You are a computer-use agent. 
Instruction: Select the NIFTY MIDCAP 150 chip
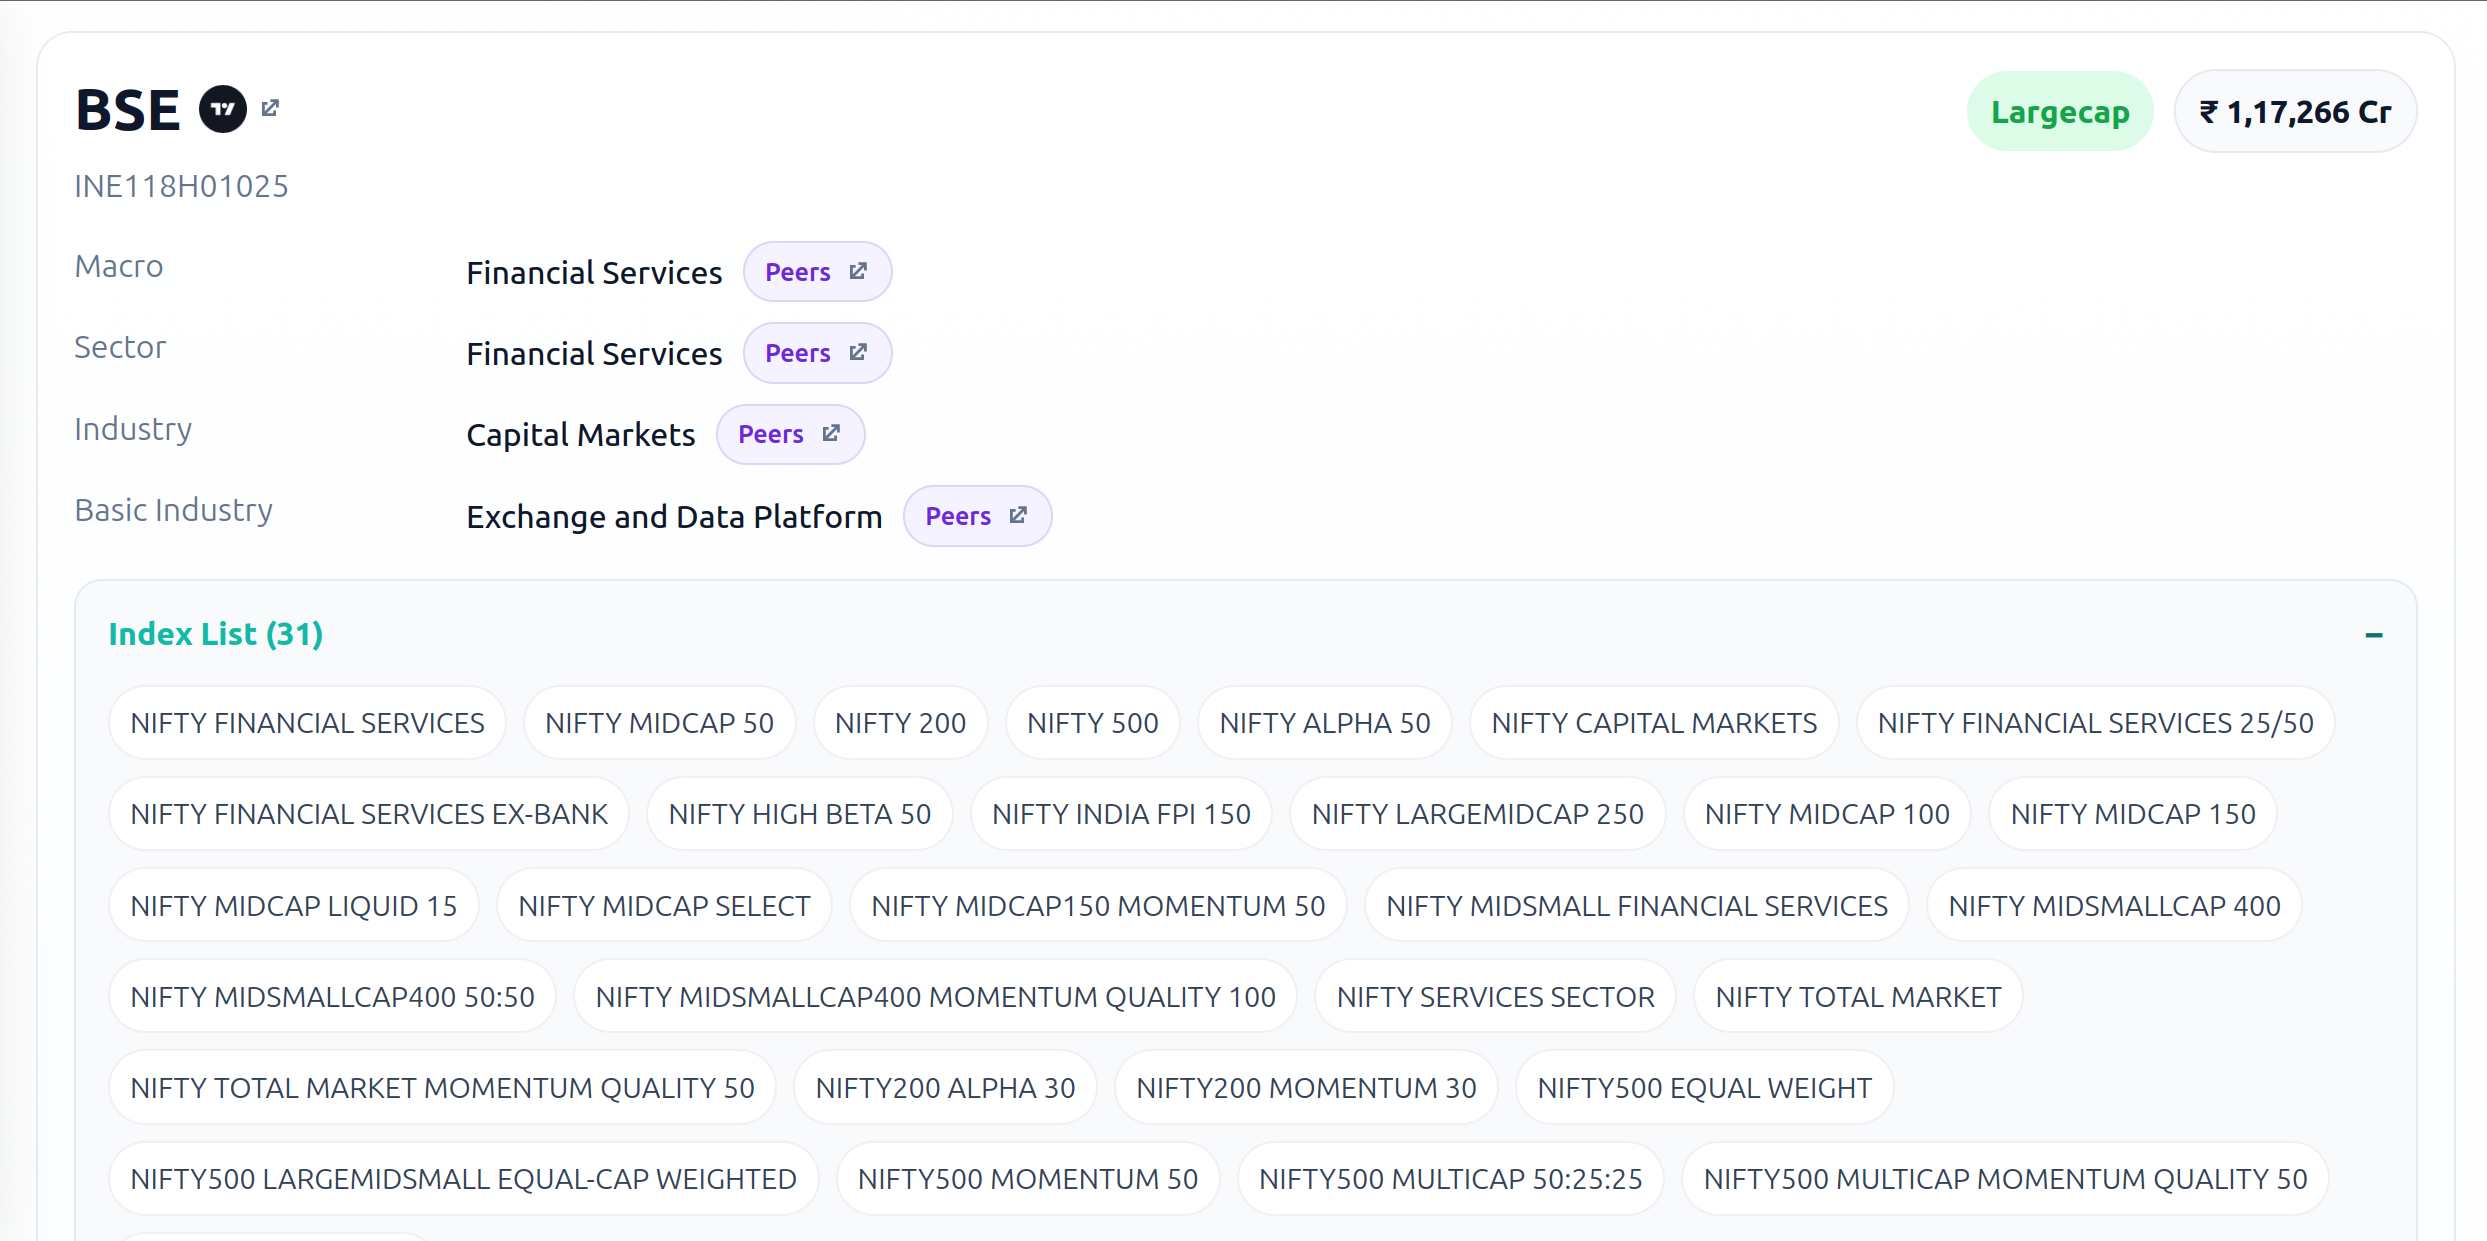pyautogui.click(x=2134, y=814)
